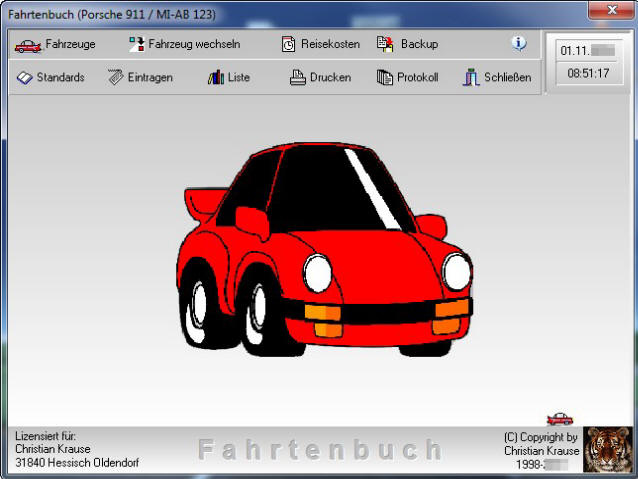Viewport: 638px width, 479px height.
Task: Start Backup via its text label
Action: click(420, 44)
